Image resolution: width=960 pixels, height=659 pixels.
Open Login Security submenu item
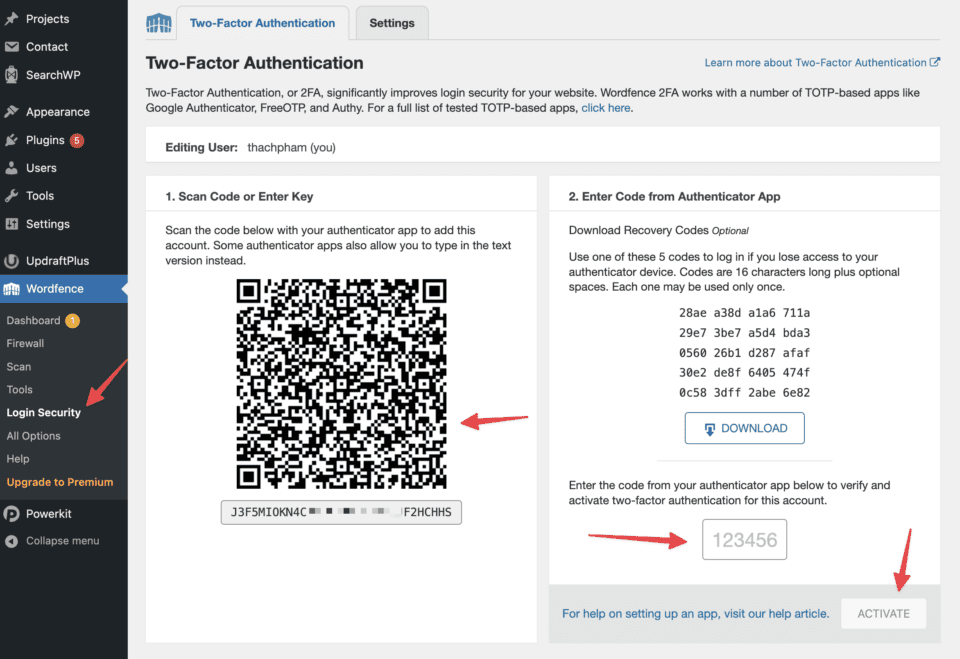tap(44, 413)
